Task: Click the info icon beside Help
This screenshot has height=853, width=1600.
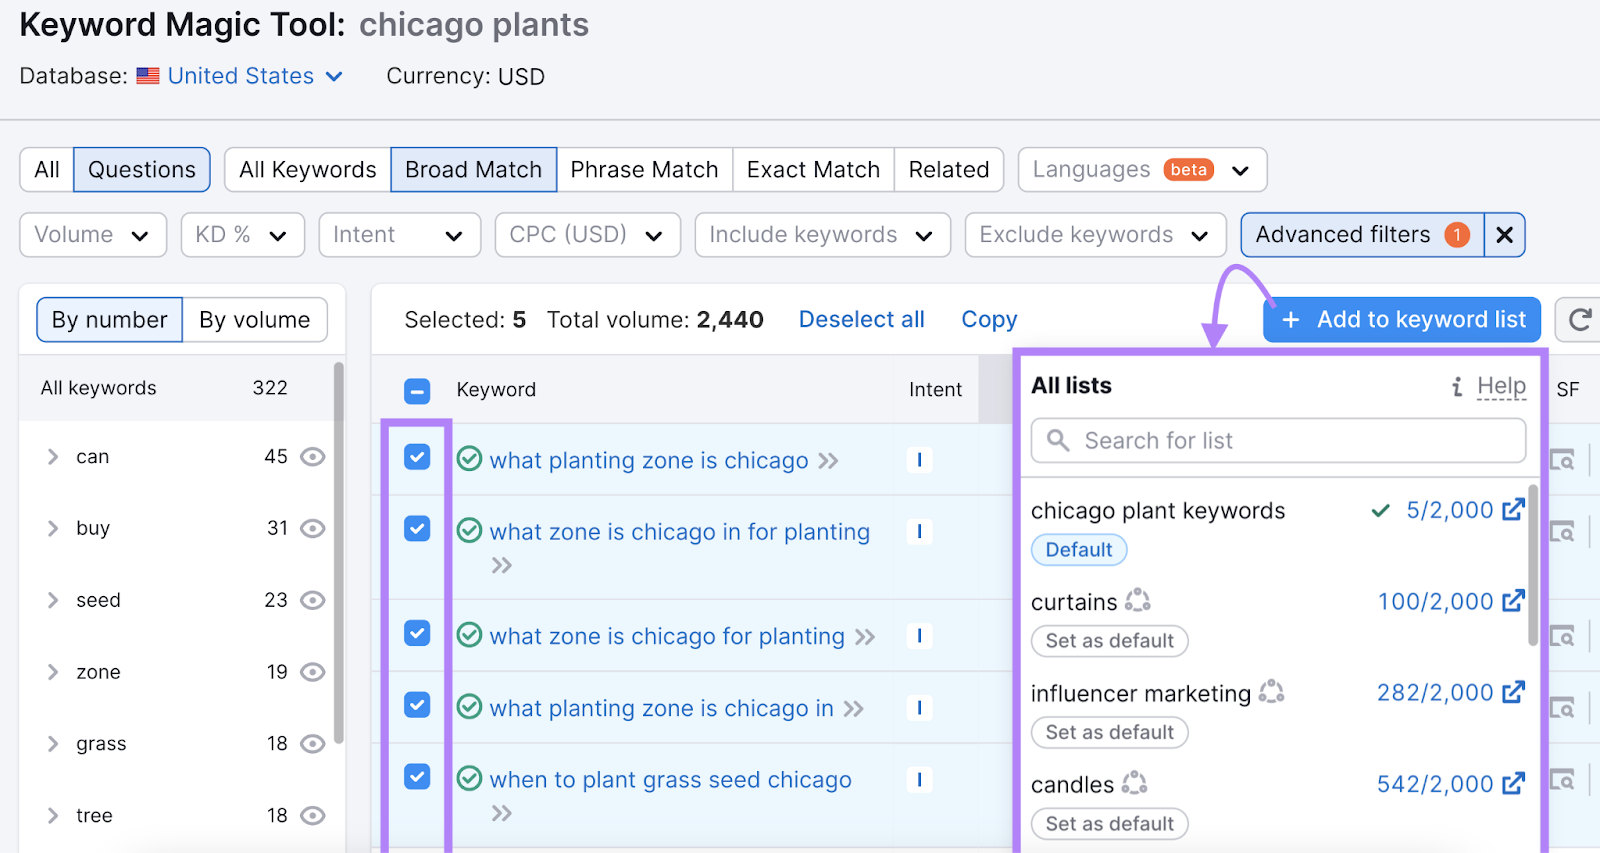Action: [1457, 387]
